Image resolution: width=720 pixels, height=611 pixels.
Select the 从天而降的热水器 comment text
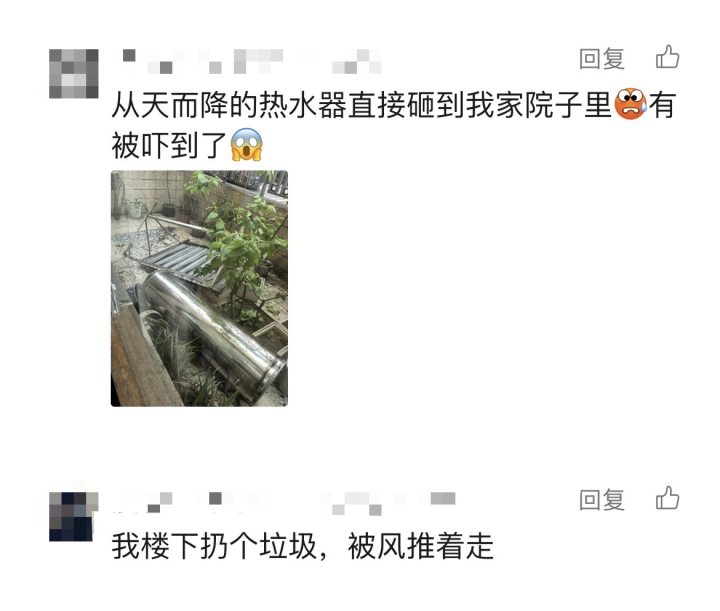pyautogui.click(x=394, y=125)
